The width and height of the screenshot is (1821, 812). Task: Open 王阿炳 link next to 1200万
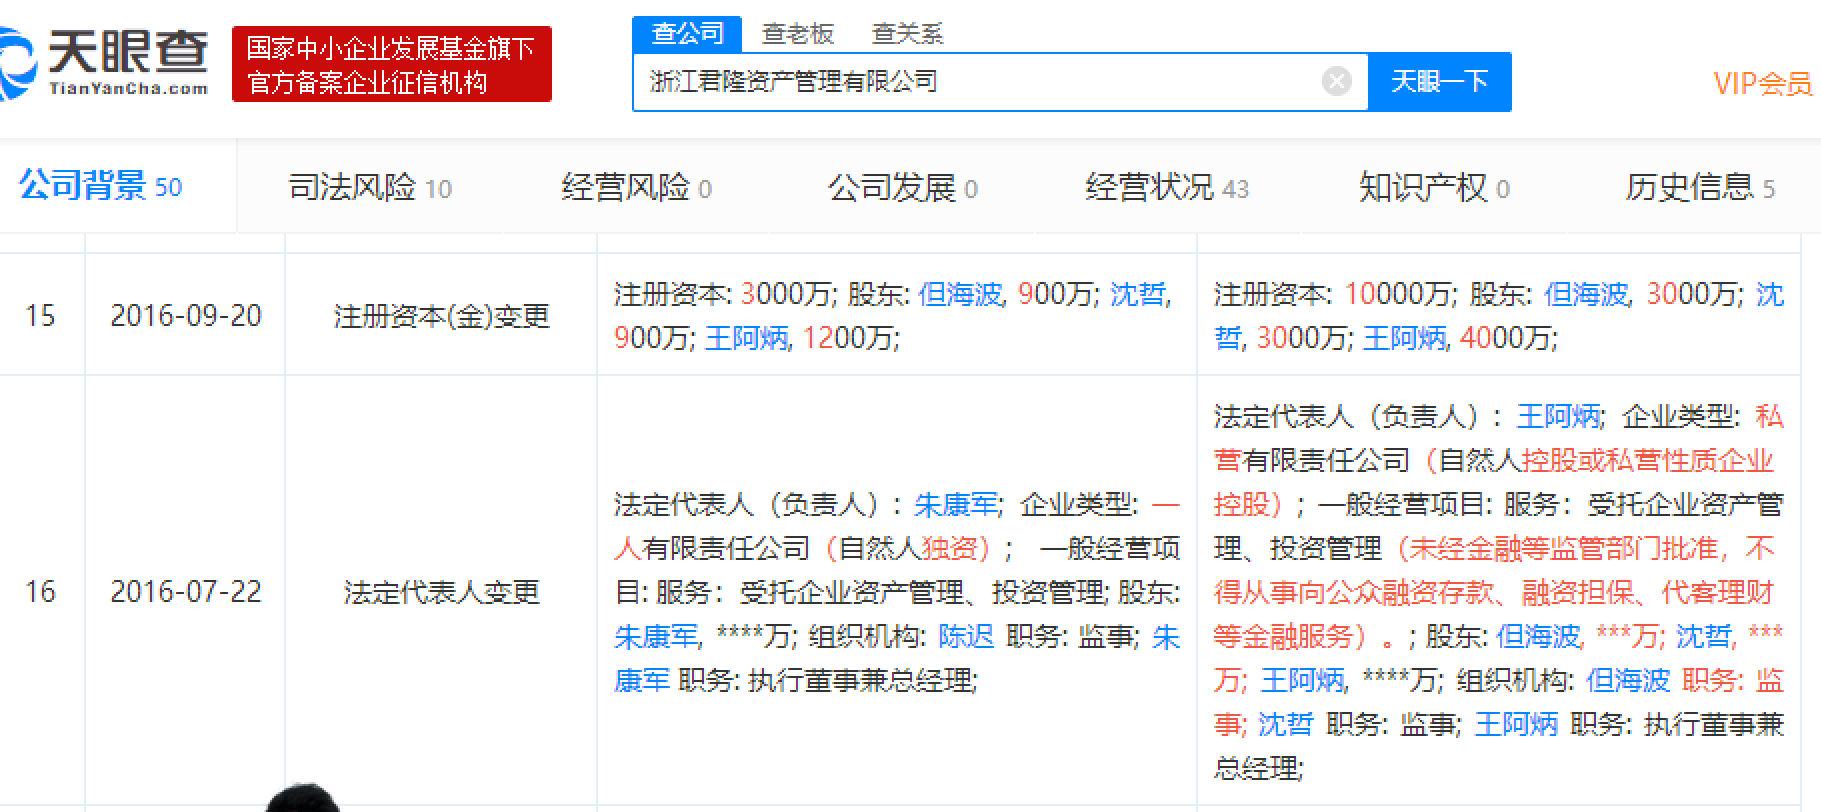747,338
